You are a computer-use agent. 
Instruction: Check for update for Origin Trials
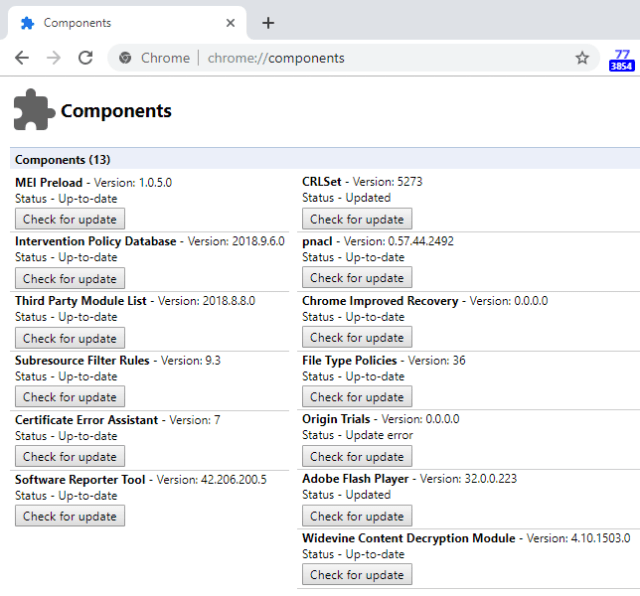357,456
